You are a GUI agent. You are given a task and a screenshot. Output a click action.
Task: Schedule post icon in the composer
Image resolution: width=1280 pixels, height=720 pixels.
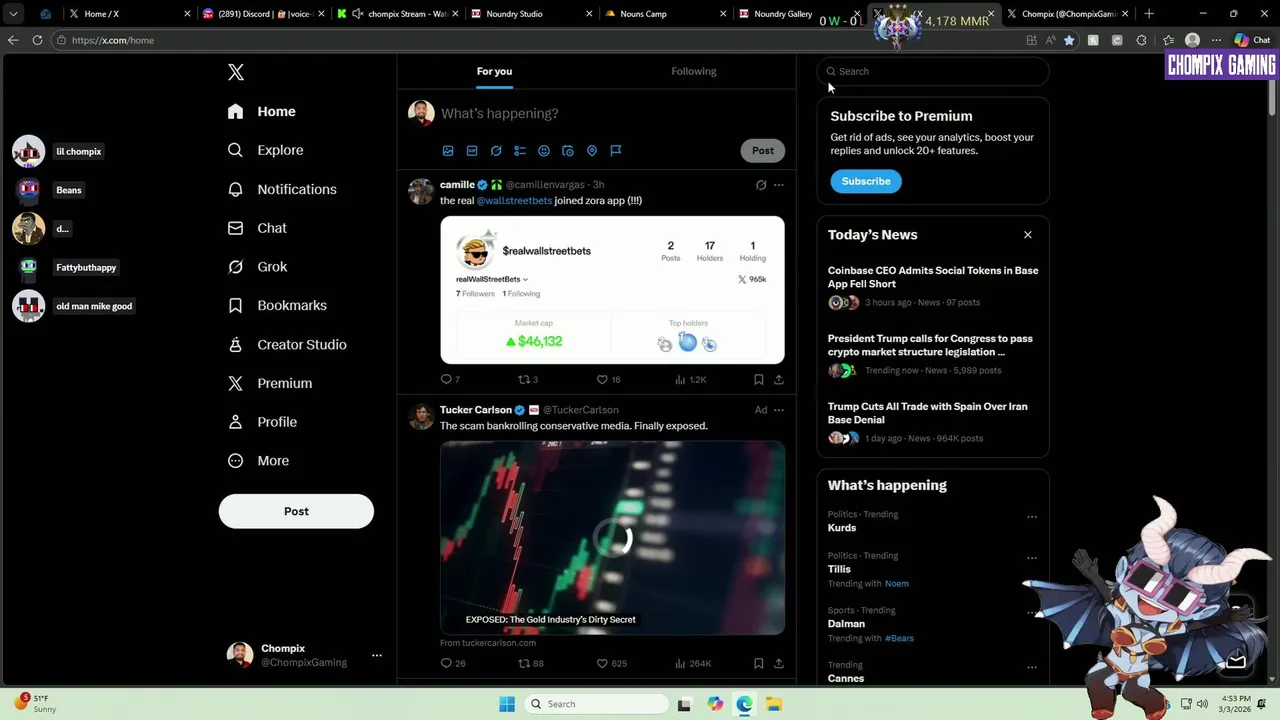point(568,150)
